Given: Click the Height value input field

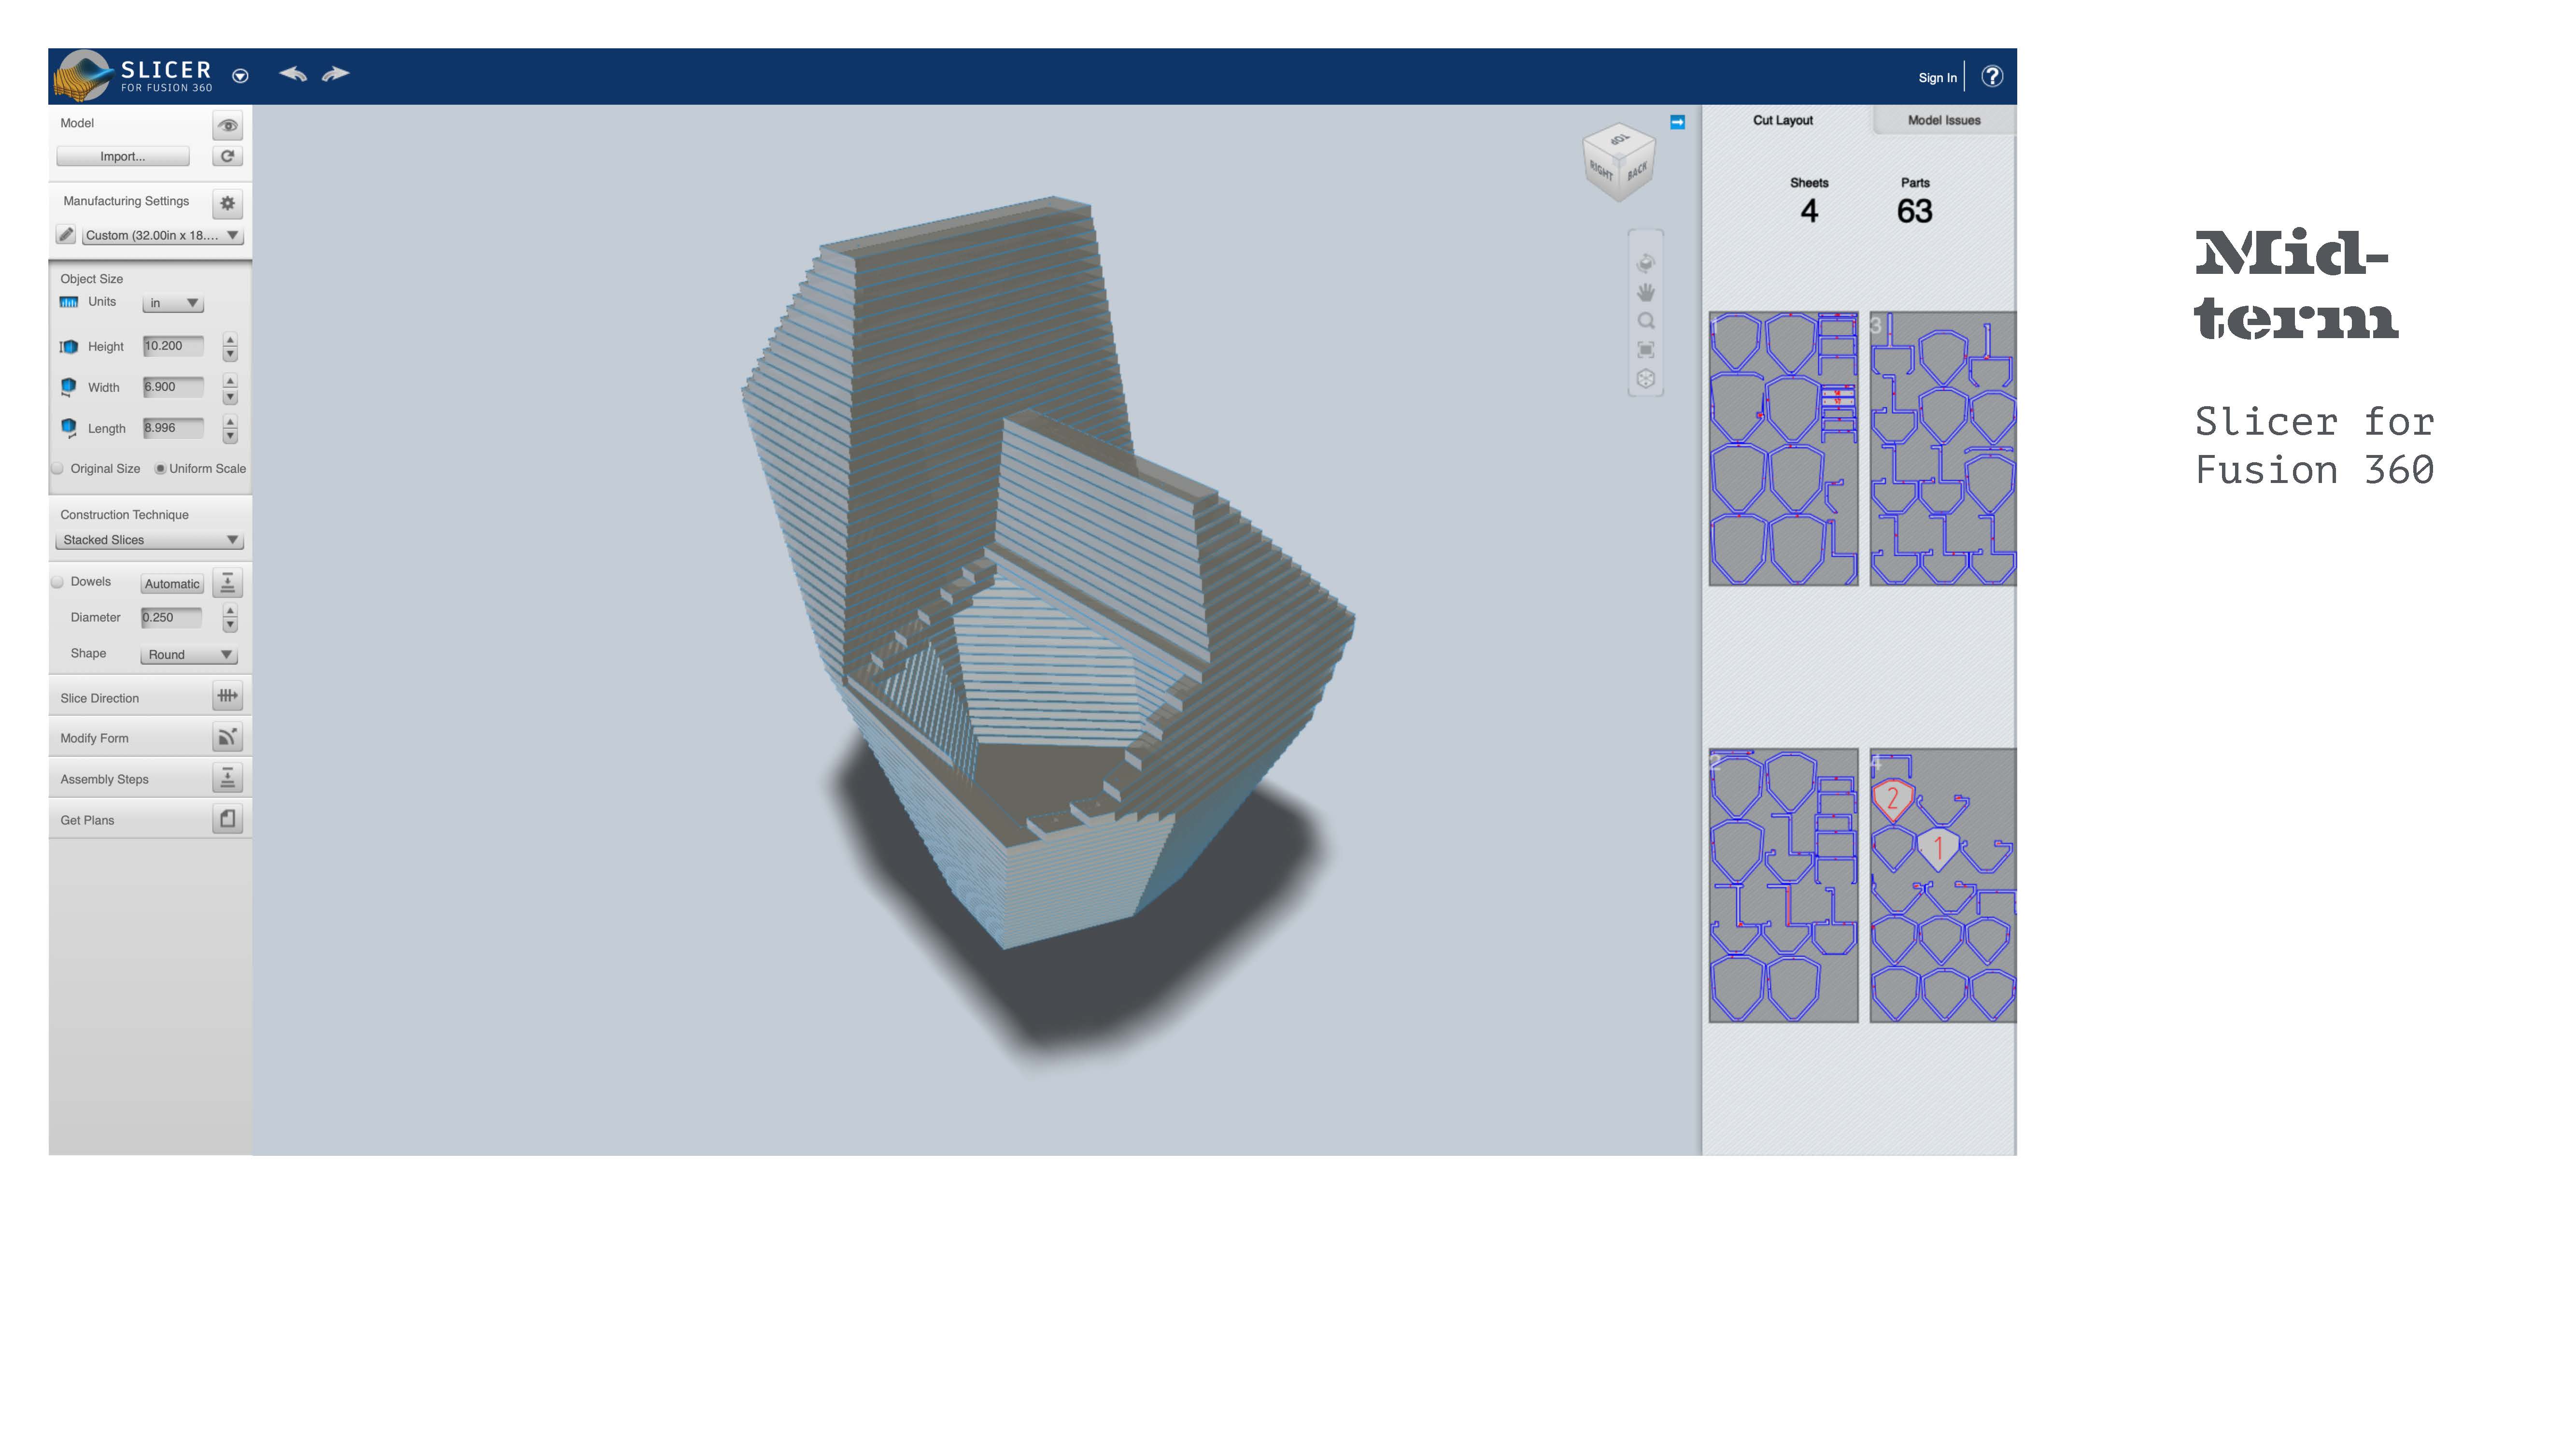Looking at the screenshot, I should coord(173,346).
